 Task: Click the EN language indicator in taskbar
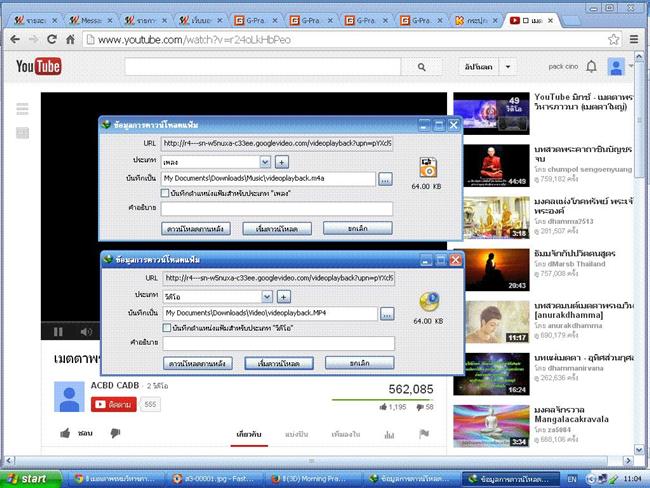572,479
